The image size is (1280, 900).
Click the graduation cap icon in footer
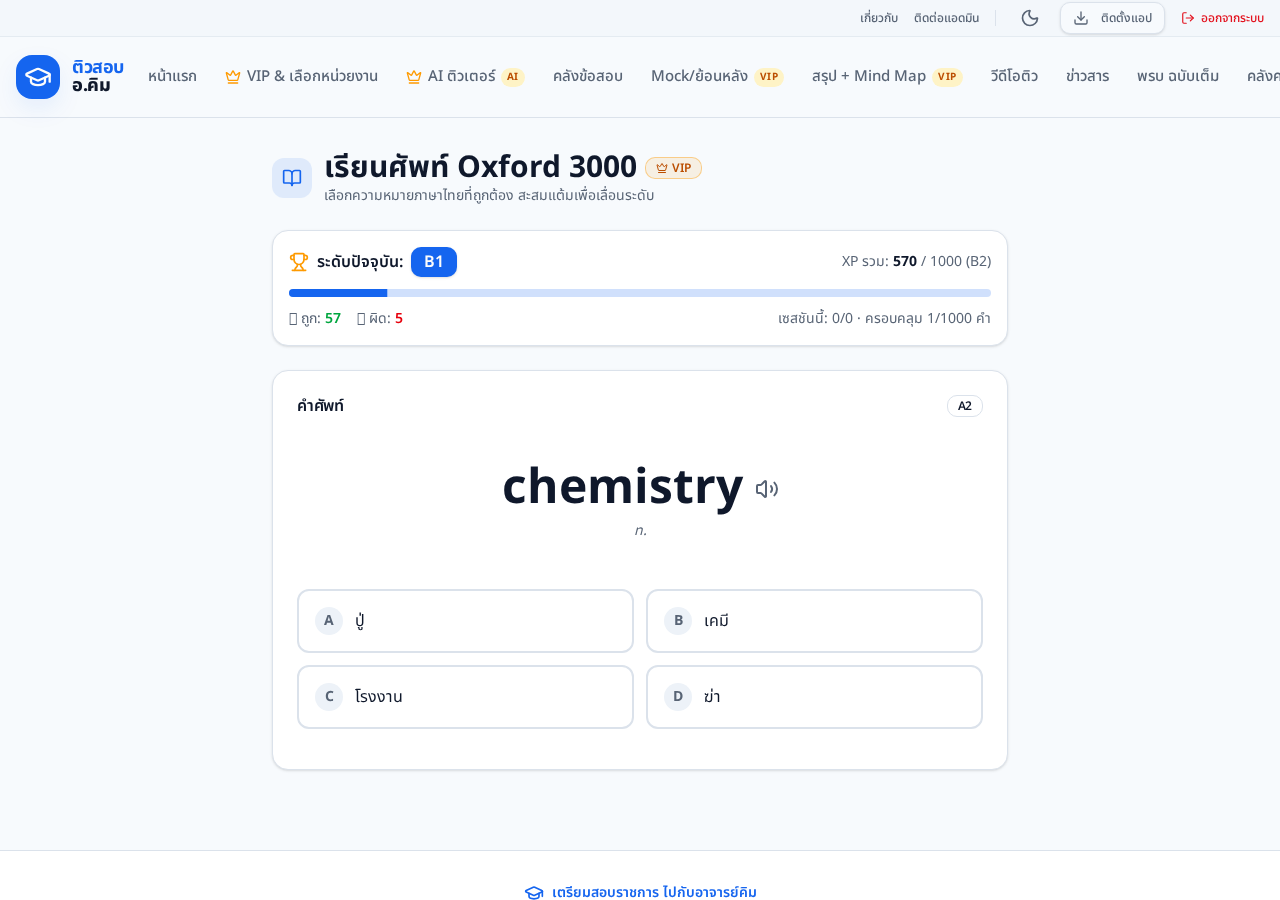(x=534, y=893)
